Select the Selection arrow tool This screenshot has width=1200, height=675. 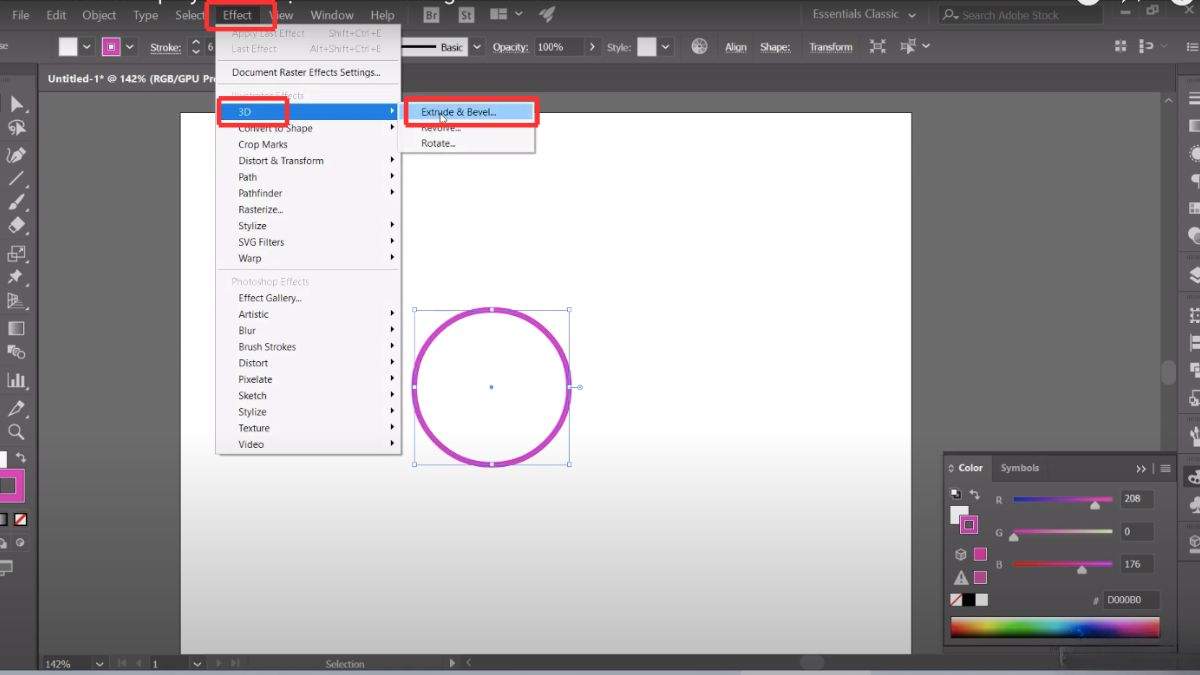tap(16, 104)
